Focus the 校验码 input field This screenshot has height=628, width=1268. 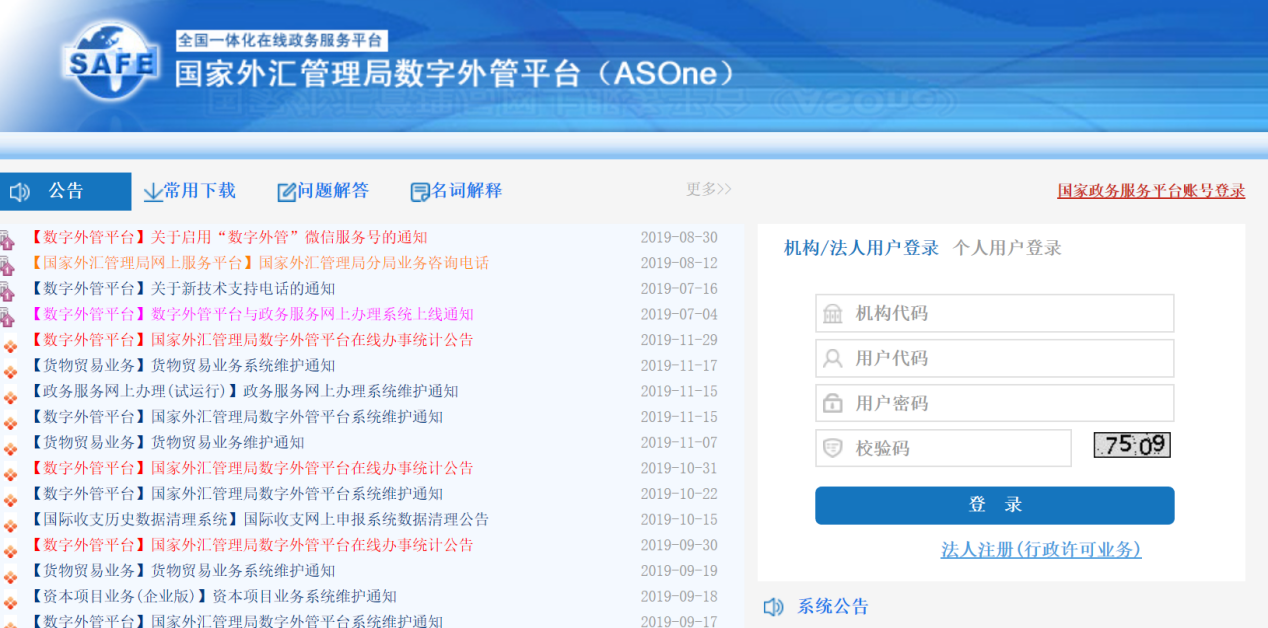(943, 448)
